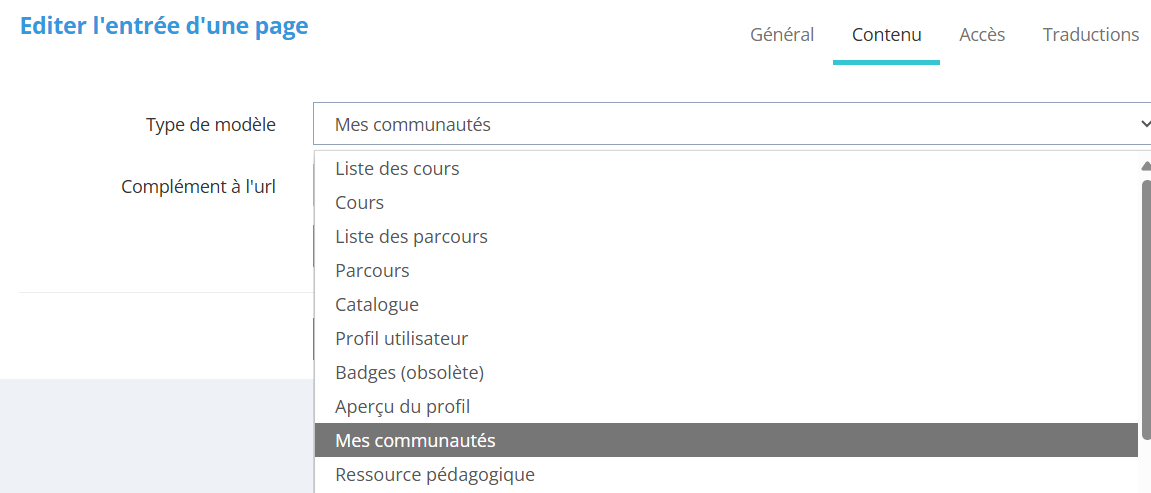Choose 'Ressource pédagogique' in the list

coord(434,475)
